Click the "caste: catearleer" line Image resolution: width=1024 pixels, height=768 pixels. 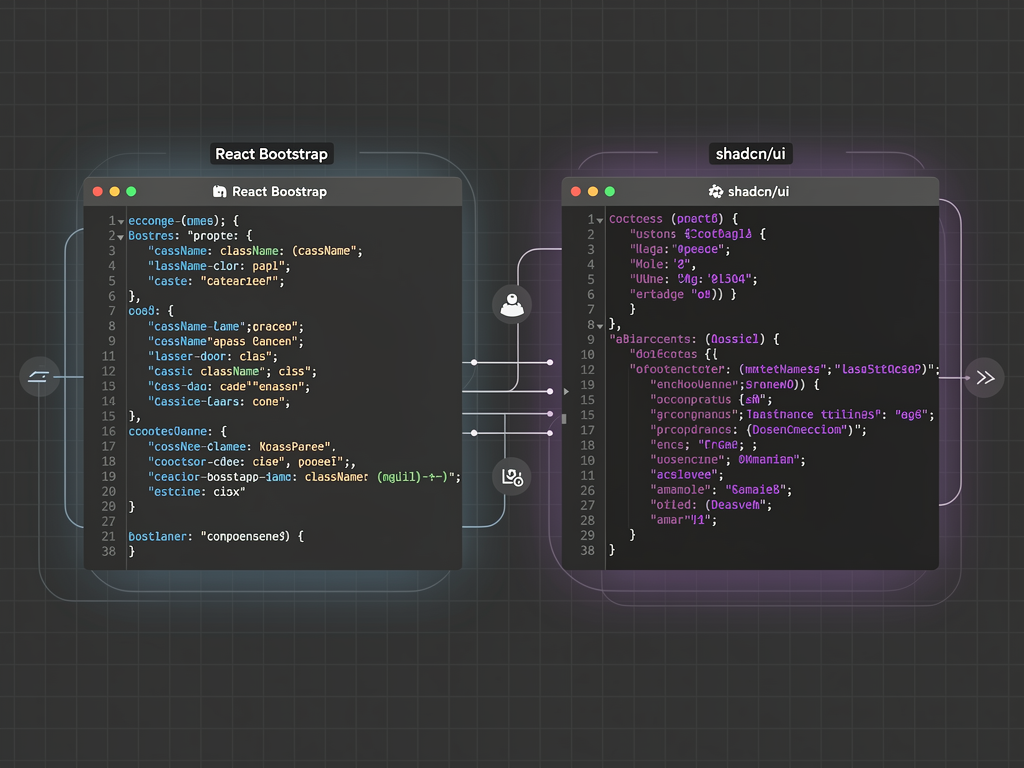click(x=216, y=281)
